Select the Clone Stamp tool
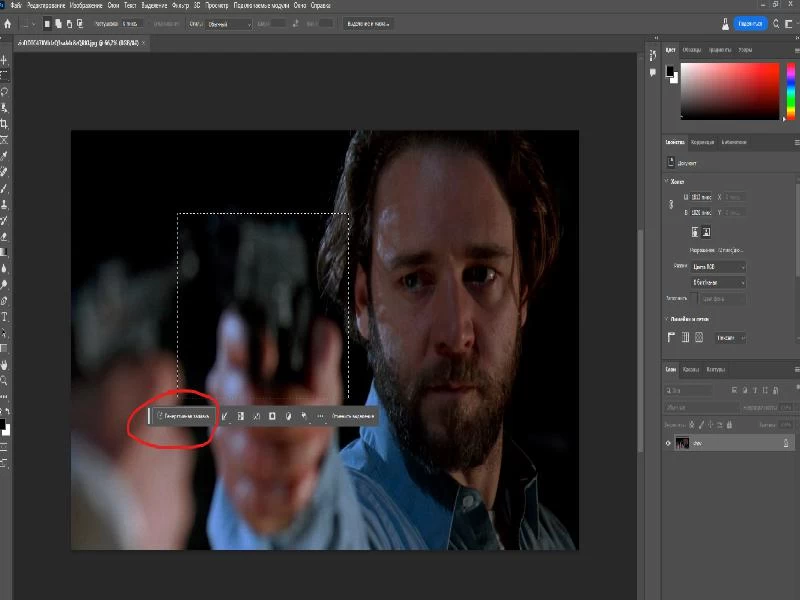 pyautogui.click(x=4, y=204)
